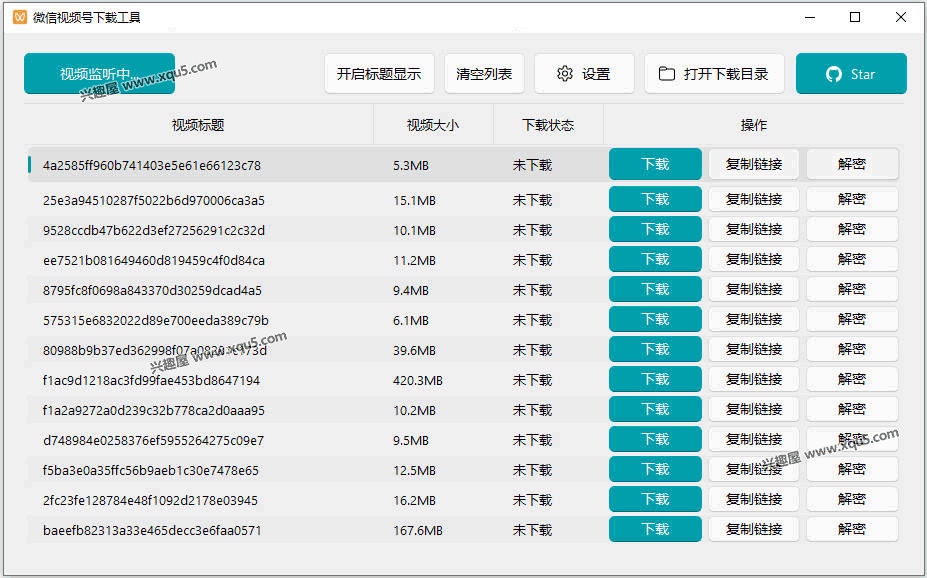Image resolution: width=927 pixels, height=578 pixels.
Task: Download the 9.4MB video
Action: click(655, 290)
